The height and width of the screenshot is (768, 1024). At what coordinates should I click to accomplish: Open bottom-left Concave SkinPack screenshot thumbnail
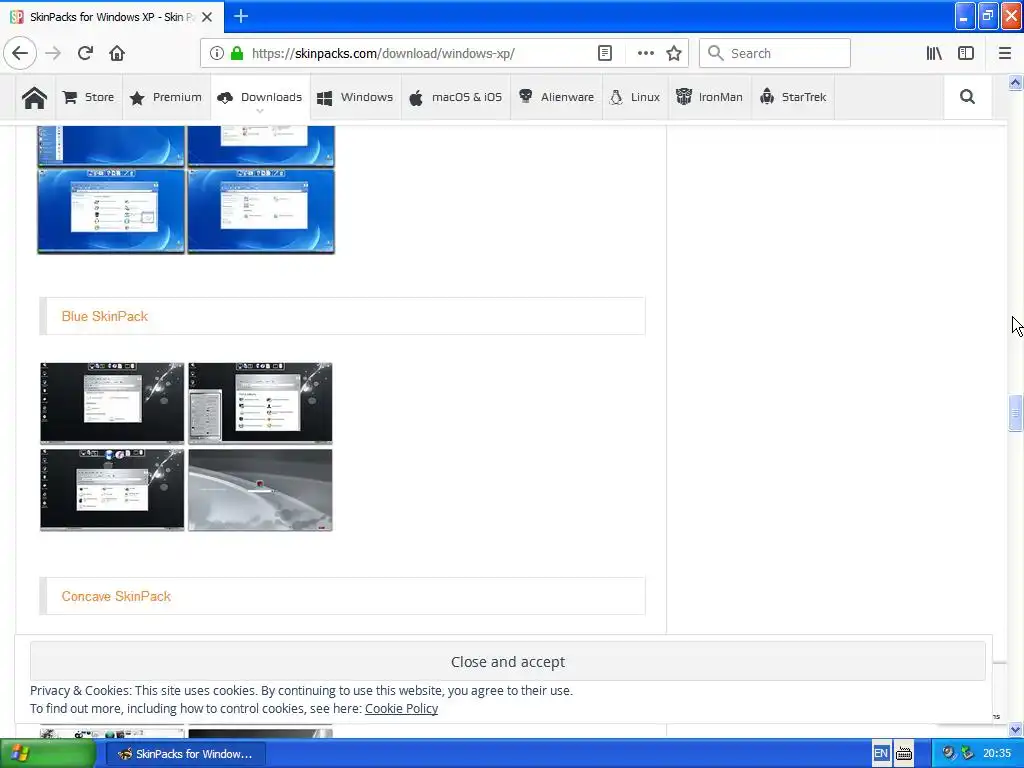(x=112, y=490)
